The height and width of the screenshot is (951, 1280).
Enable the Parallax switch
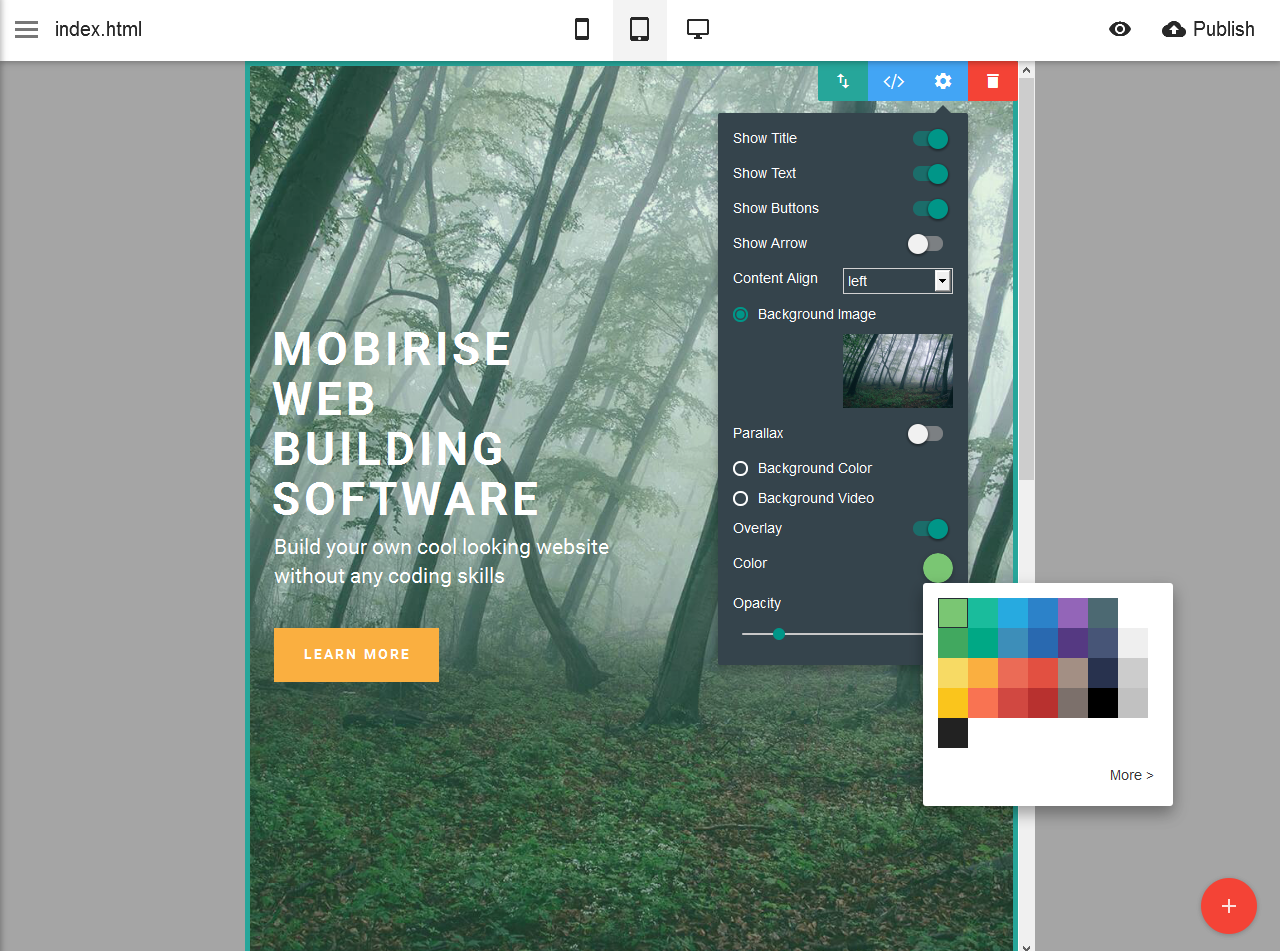coord(926,434)
